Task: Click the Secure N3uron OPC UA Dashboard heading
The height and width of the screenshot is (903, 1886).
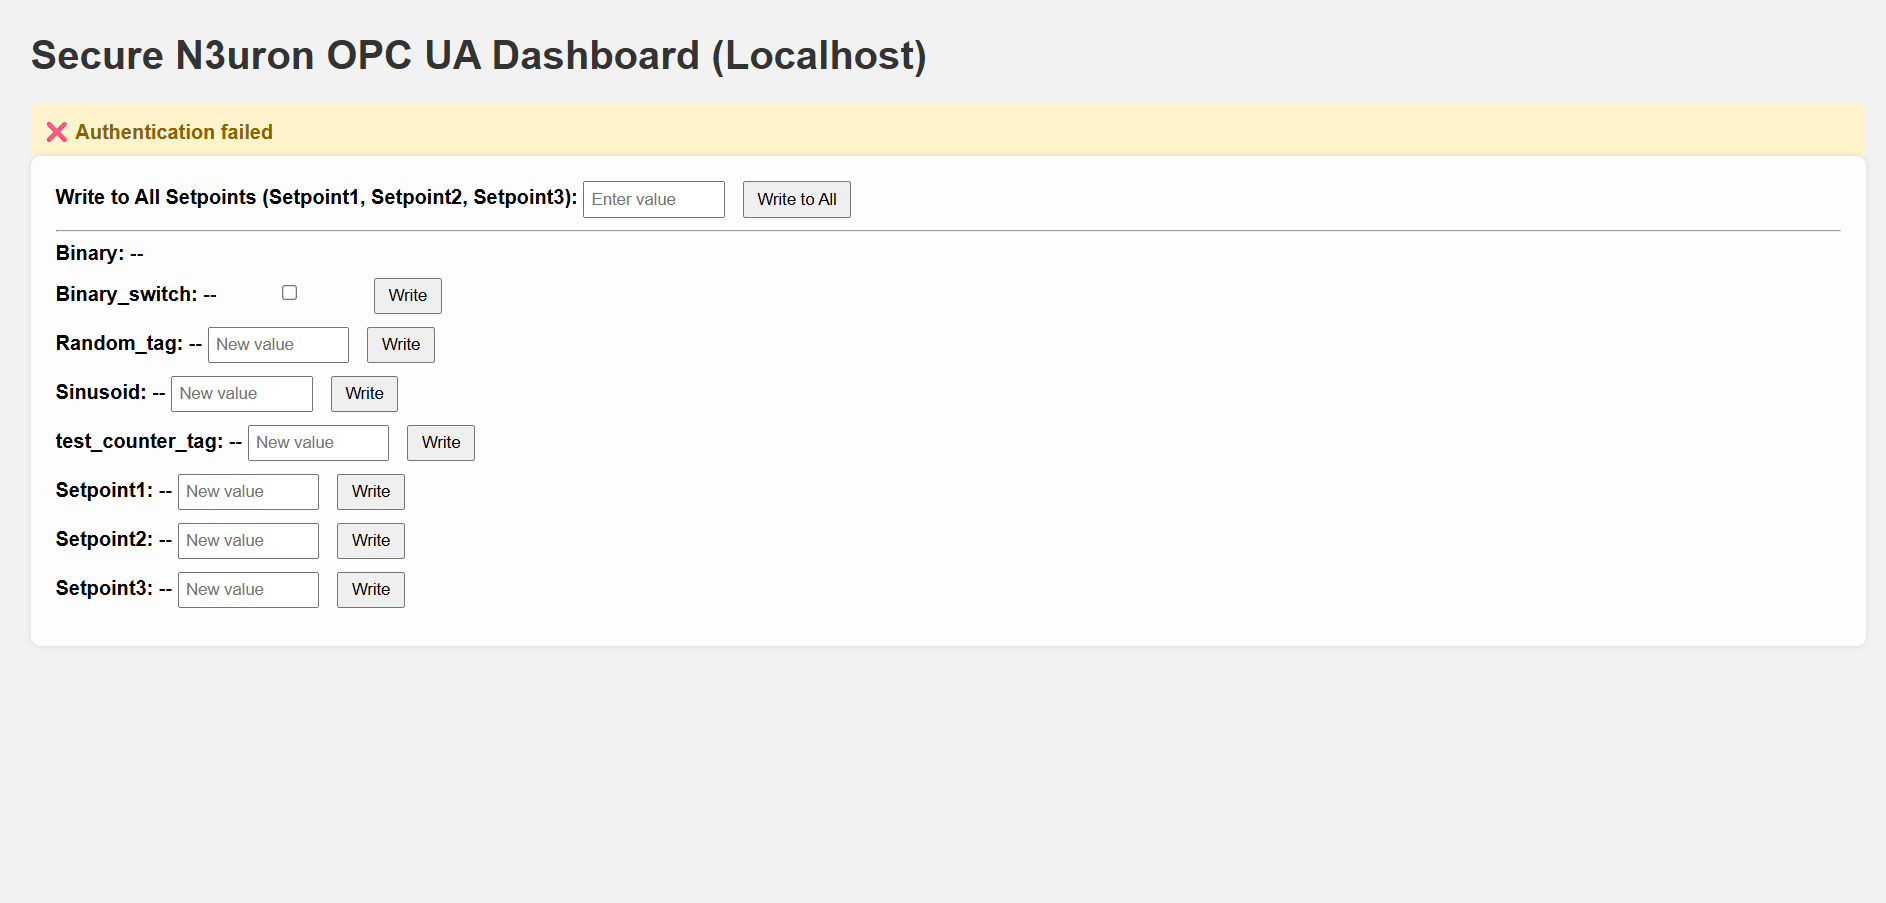Action: click(478, 56)
